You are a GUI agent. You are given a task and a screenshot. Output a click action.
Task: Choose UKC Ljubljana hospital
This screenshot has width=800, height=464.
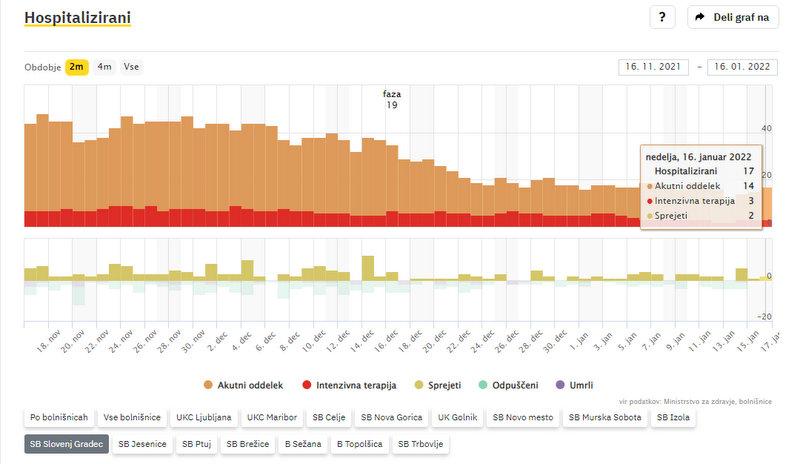[x=206, y=417]
